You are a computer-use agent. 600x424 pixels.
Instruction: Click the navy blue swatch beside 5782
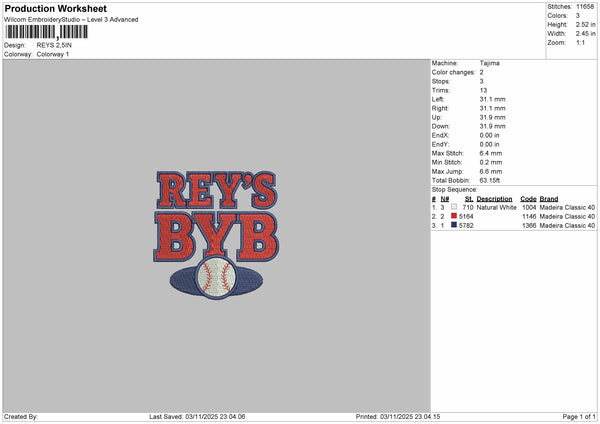[454, 225]
